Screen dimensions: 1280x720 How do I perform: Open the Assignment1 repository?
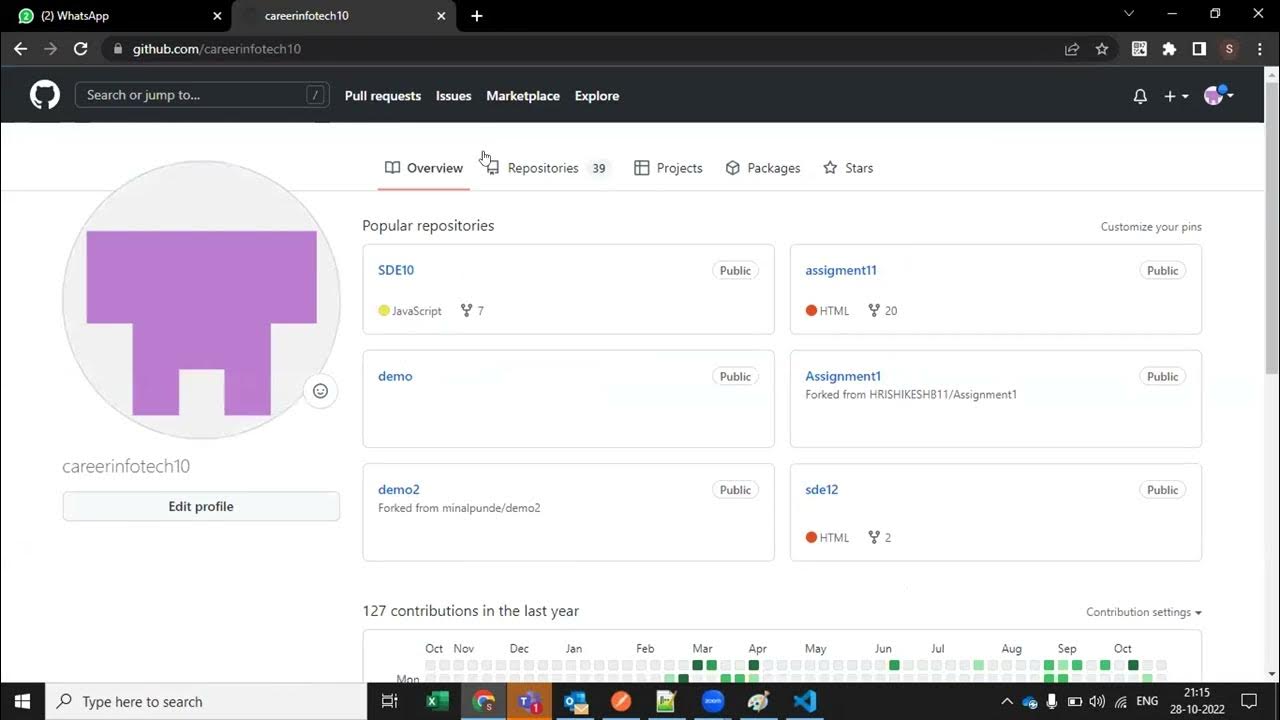[x=843, y=376]
